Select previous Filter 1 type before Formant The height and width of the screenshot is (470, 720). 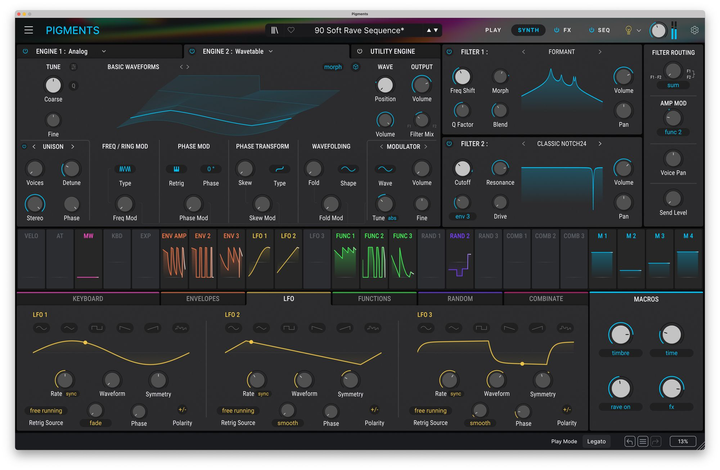[x=523, y=52]
